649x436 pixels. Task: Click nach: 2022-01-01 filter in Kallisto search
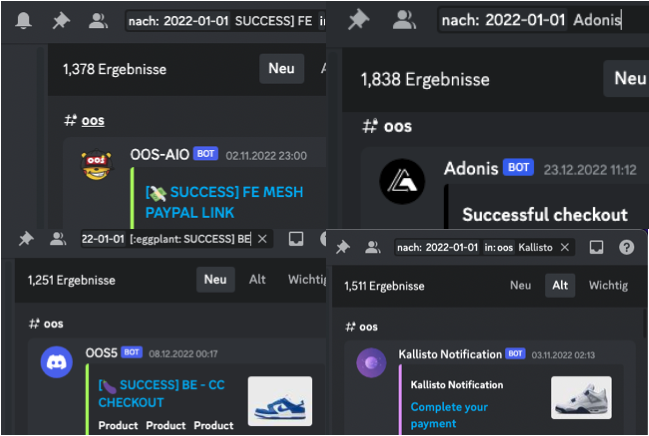(437, 248)
